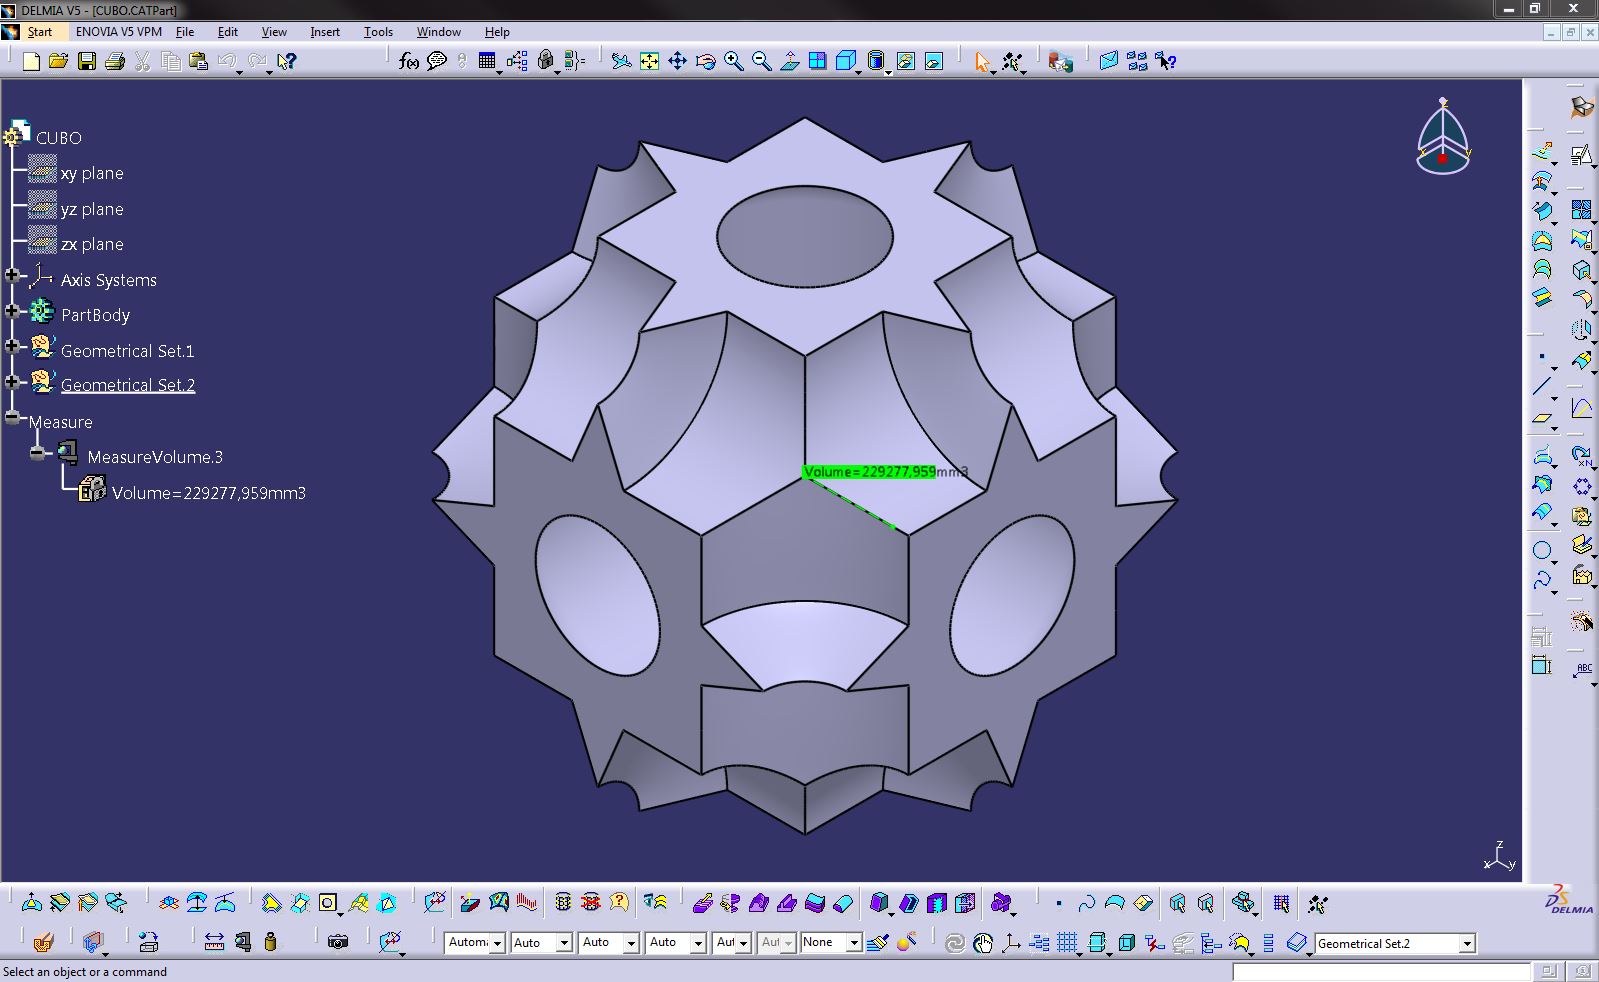Expand the Axis Systems node
The width and height of the screenshot is (1599, 982).
tap(12, 276)
